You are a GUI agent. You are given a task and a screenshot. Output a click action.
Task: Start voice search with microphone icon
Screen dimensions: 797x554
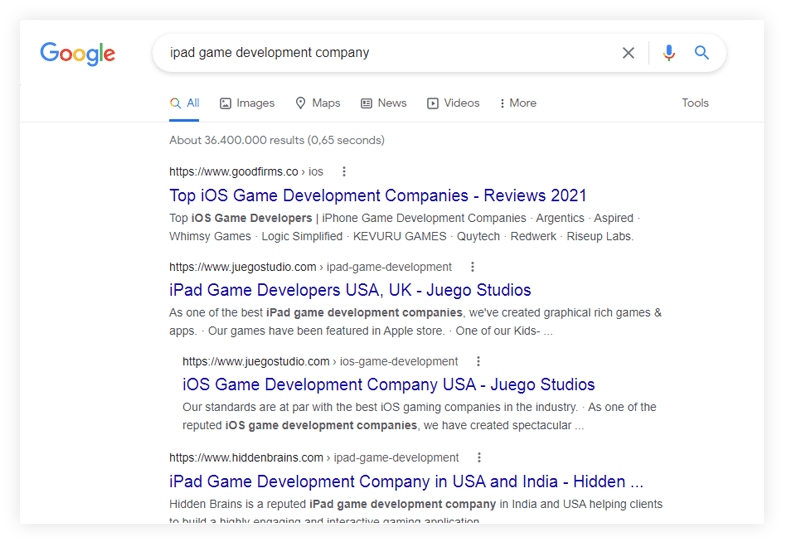[669, 53]
